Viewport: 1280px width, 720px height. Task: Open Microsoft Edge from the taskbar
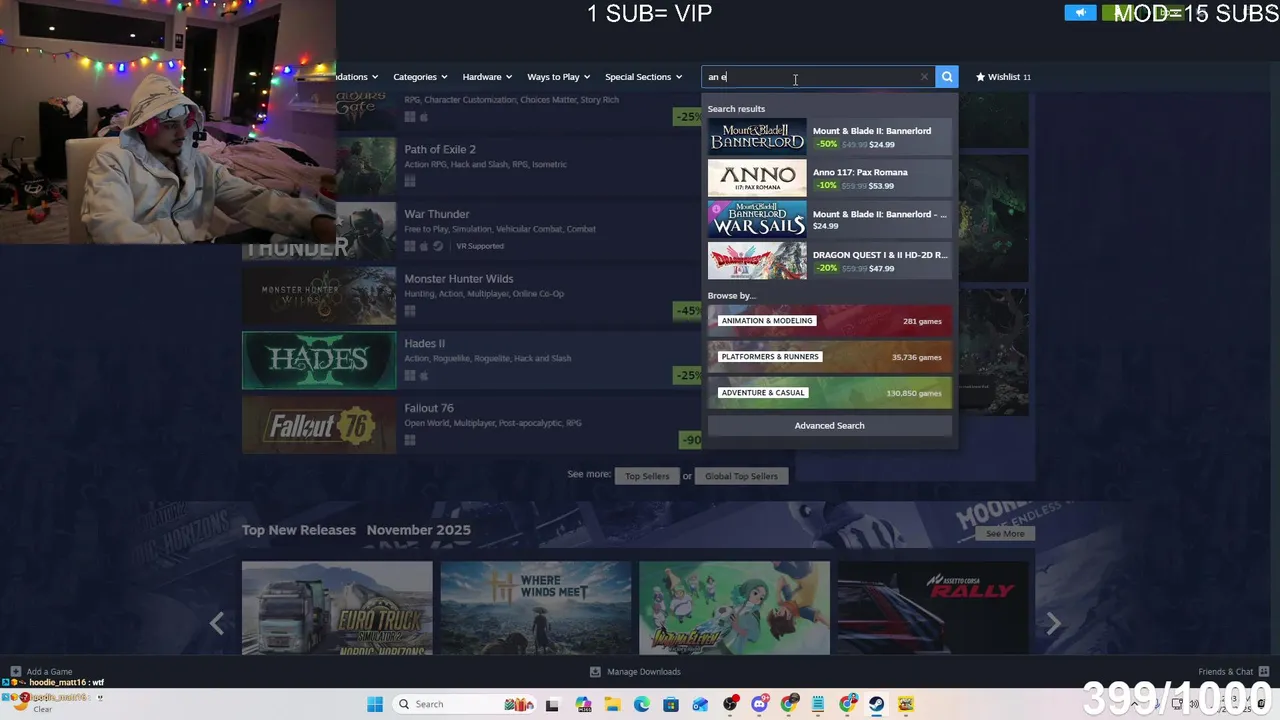641,704
